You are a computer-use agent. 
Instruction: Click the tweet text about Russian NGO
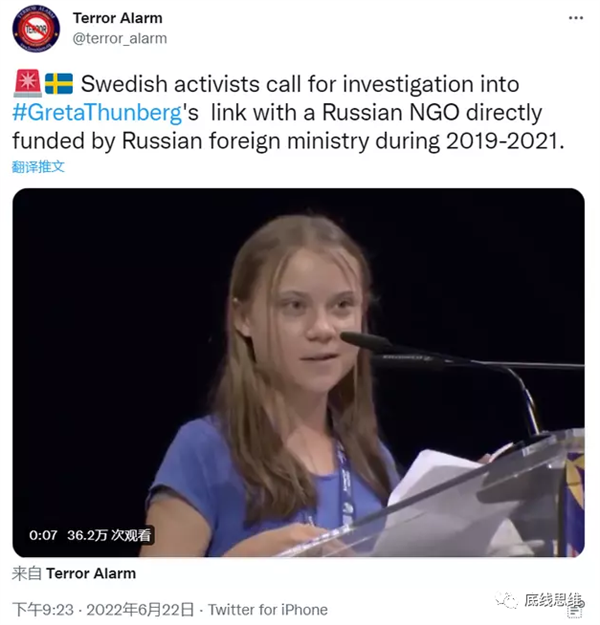click(288, 113)
